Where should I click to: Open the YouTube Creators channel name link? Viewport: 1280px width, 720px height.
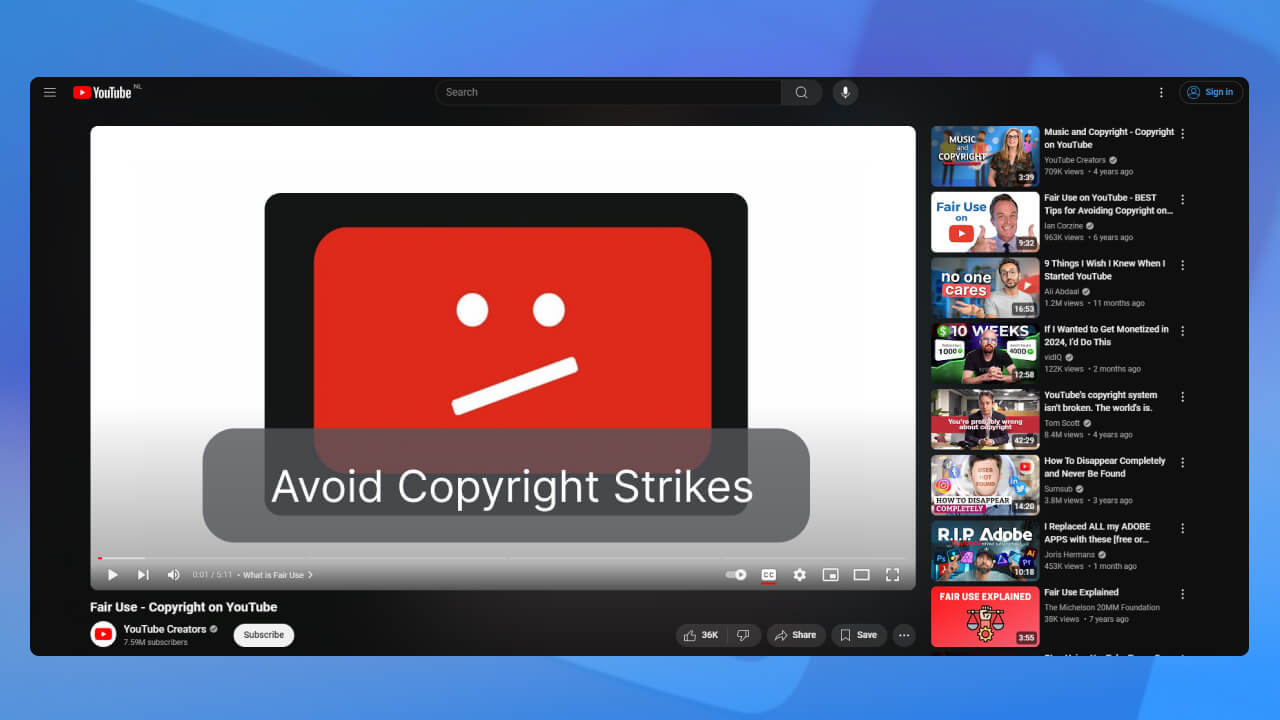[165, 629]
